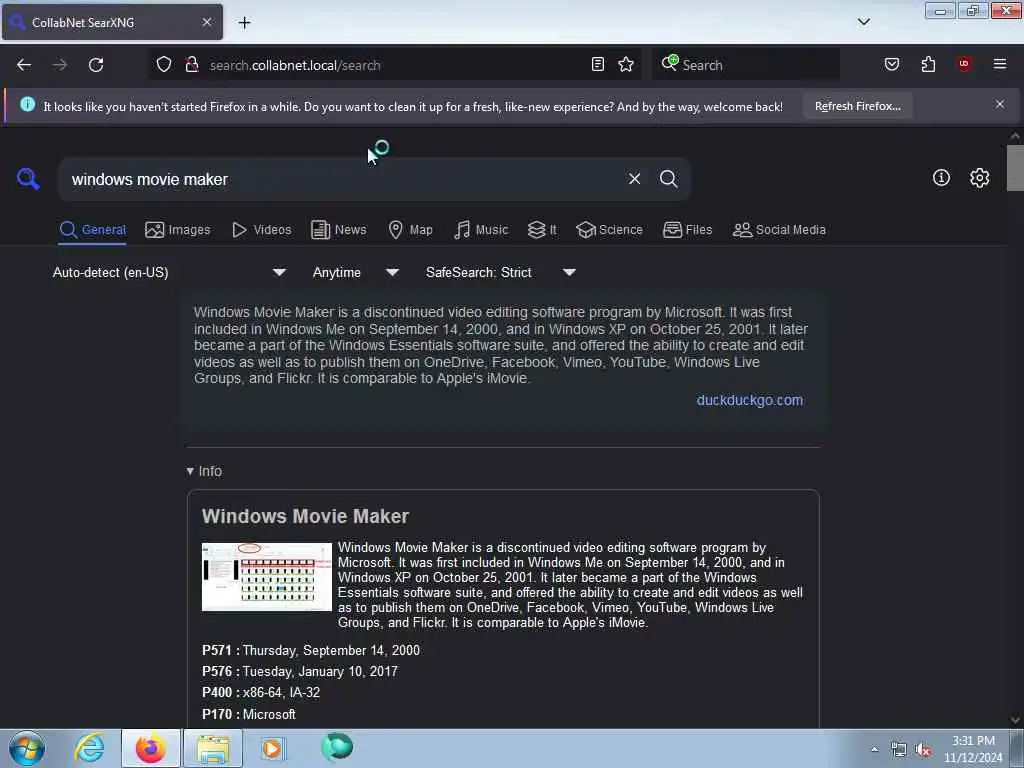Viewport: 1024px width, 768px height.
Task: Open the Windows Start button
Action: coord(27,748)
